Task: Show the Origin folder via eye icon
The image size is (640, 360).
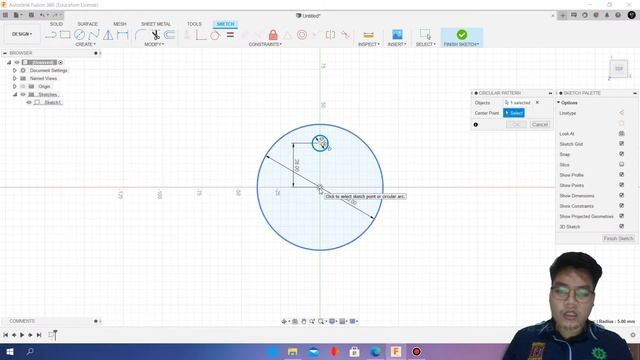Action: point(23,86)
